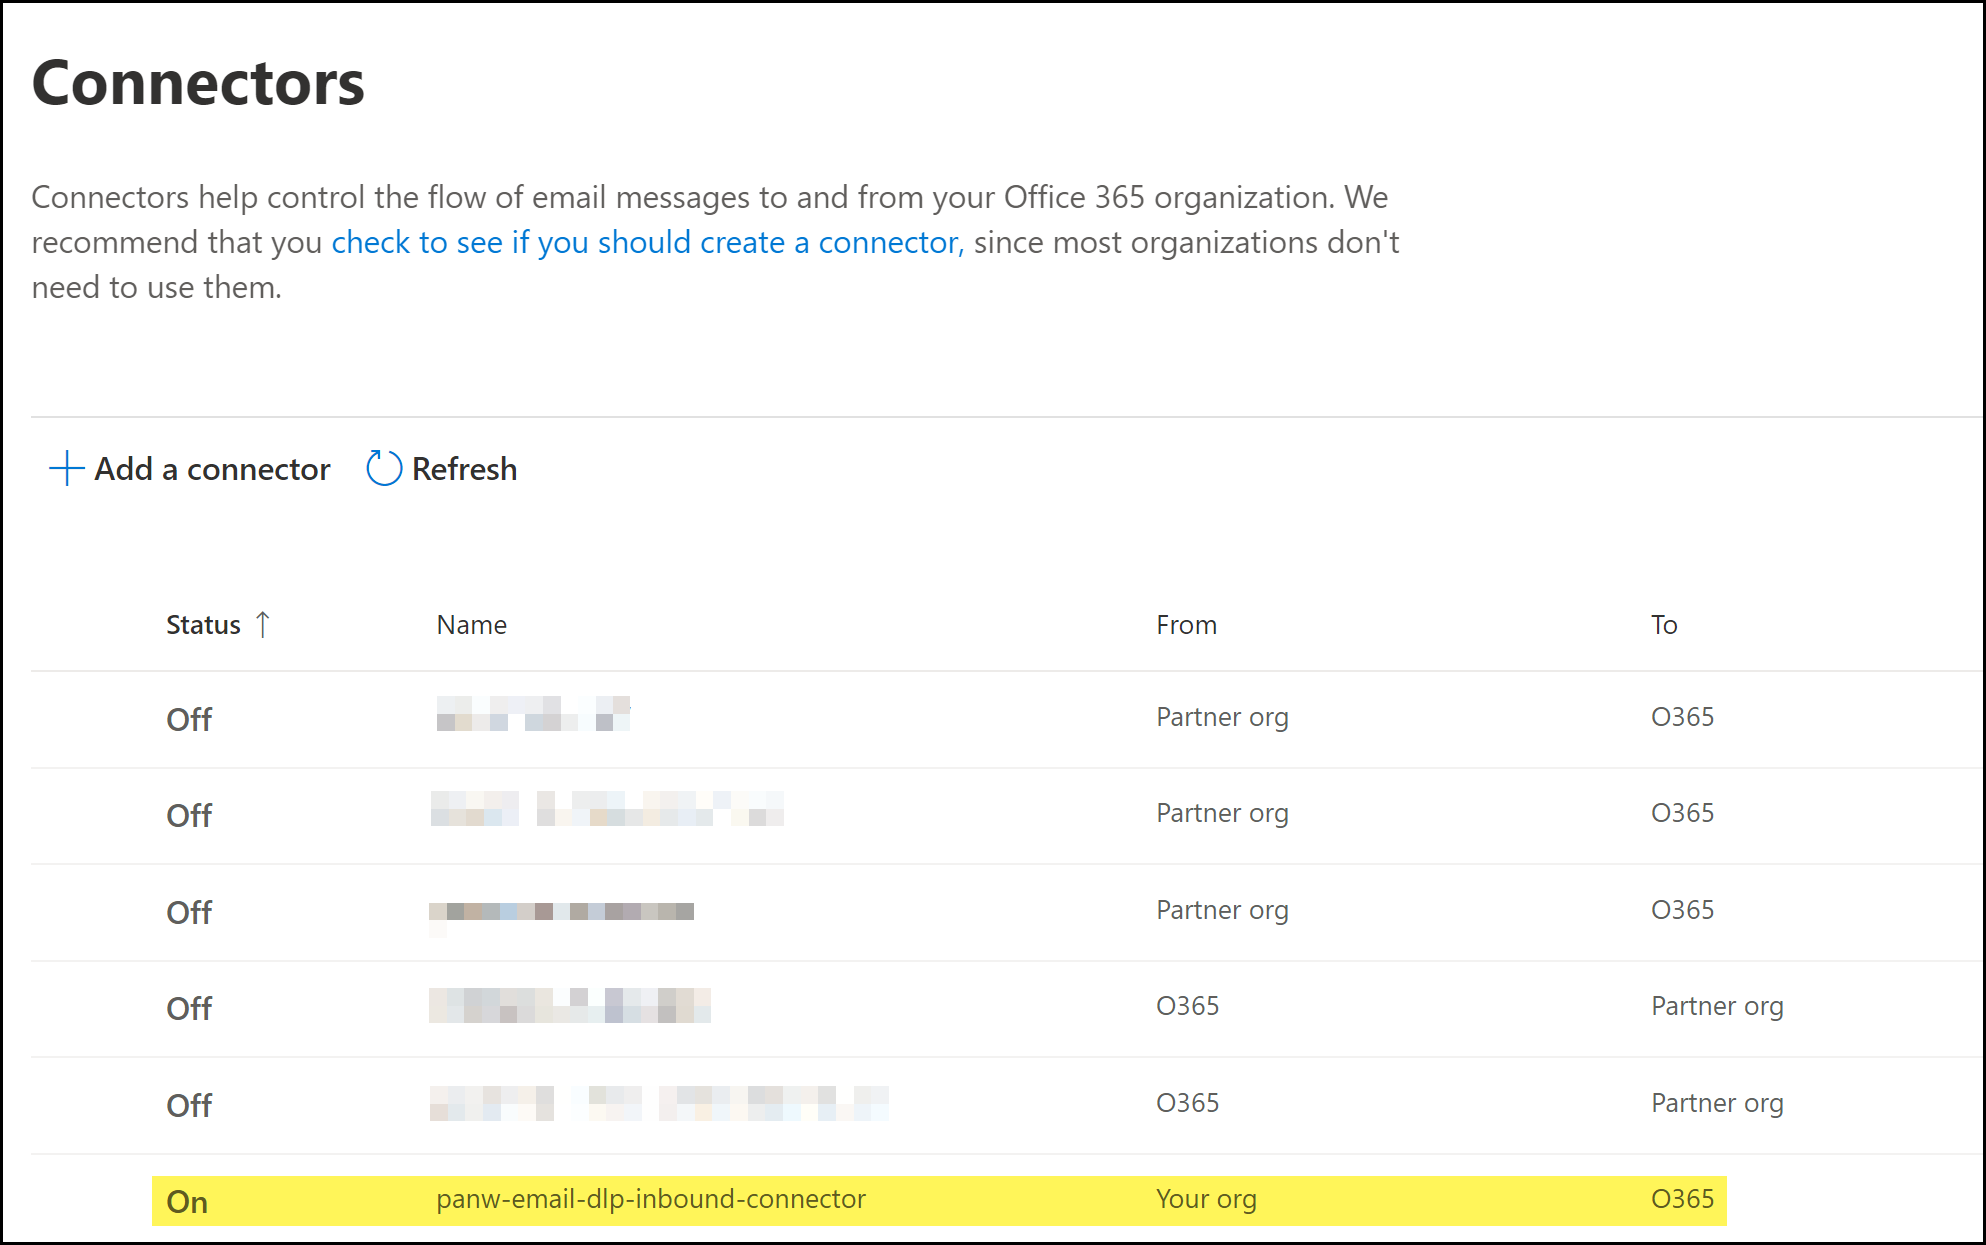This screenshot has height=1245, width=1986.
Task: Click the plus icon for Add a connector
Action: tap(66, 468)
